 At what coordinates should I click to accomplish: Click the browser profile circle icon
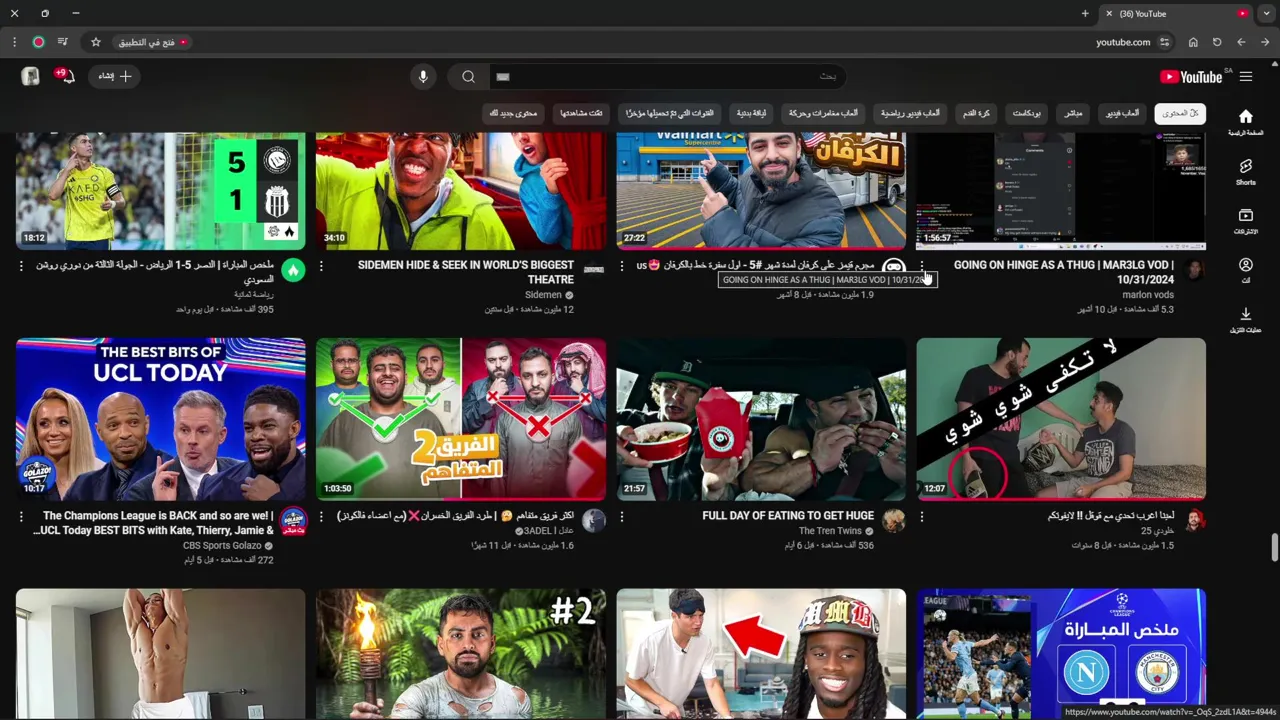pyautogui.click(x=38, y=42)
